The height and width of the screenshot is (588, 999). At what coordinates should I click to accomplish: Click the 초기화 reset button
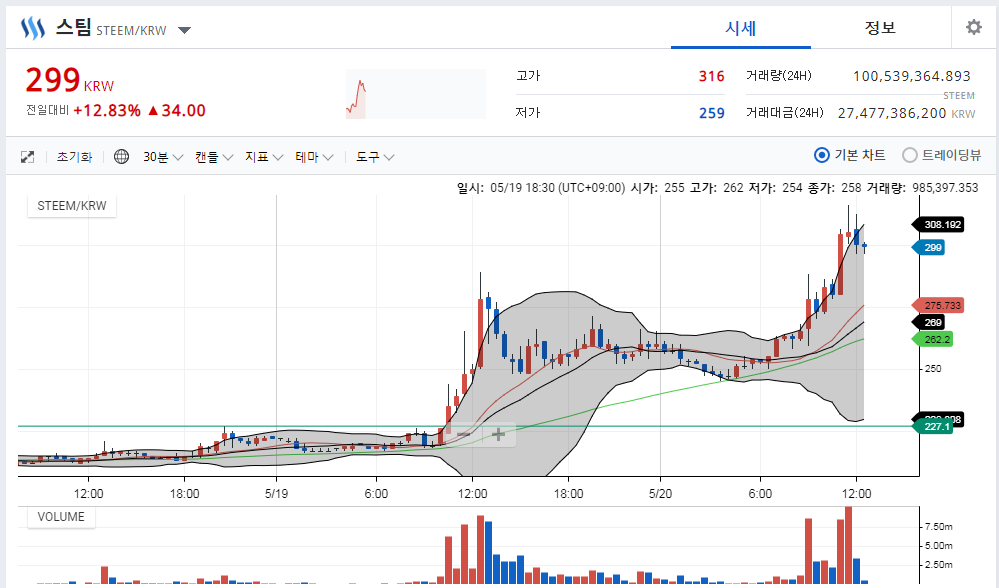(74, 157)
